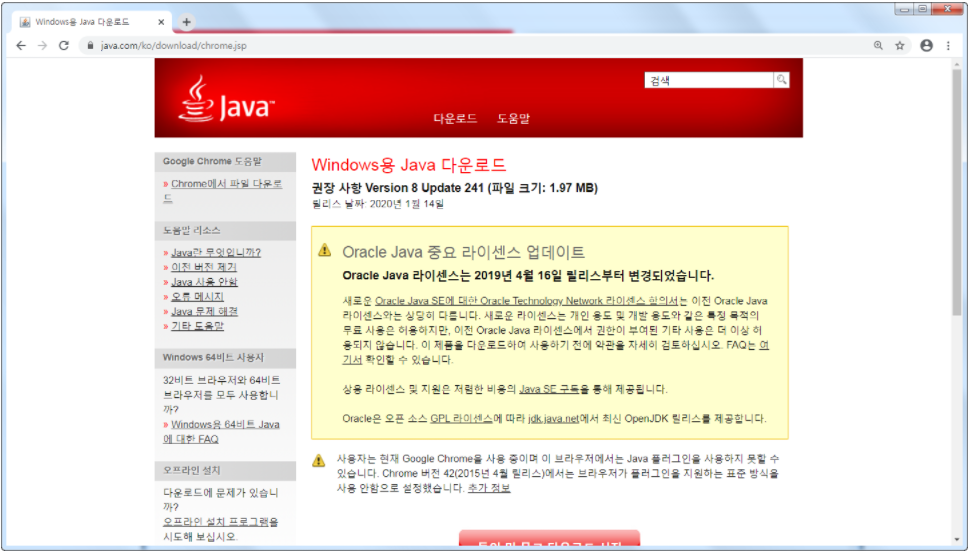Click the warning icon beside Google Chrome notice
The height and width of the screenshot is (553, 969).
(318, 460)
